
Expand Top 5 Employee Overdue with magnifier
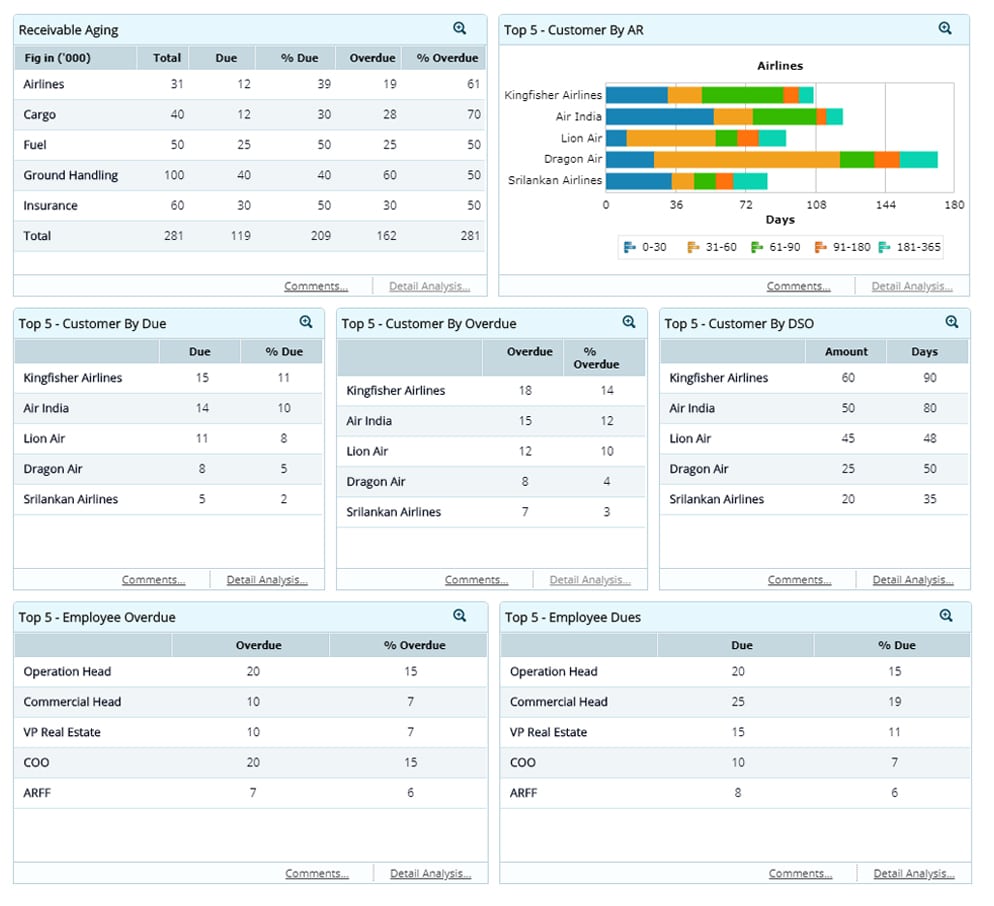(460, 616)
